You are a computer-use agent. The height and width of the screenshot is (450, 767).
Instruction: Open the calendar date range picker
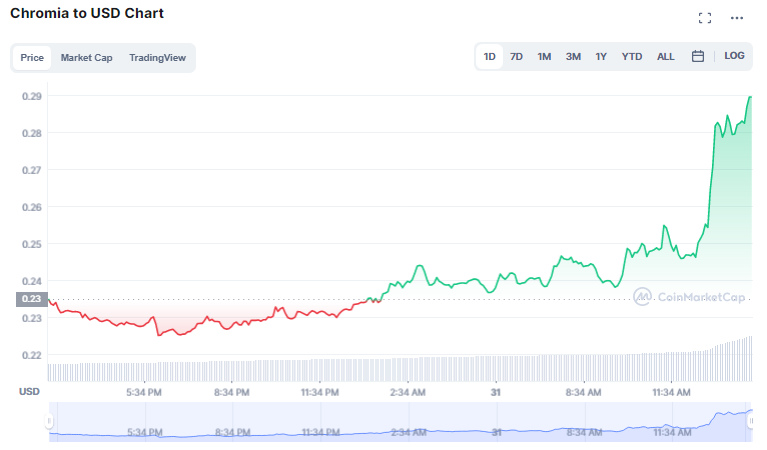pos(698,56)
